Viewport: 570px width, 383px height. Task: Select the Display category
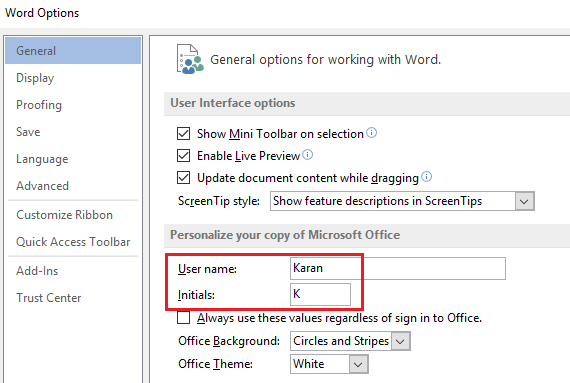coord(35,78)
